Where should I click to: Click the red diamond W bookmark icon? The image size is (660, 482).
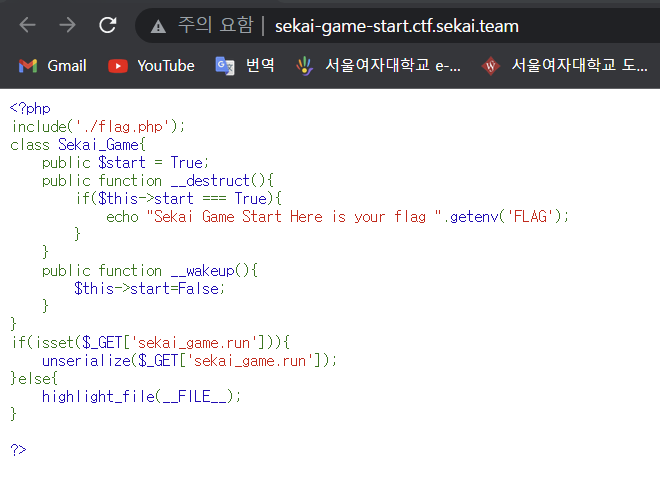[490, 66]
